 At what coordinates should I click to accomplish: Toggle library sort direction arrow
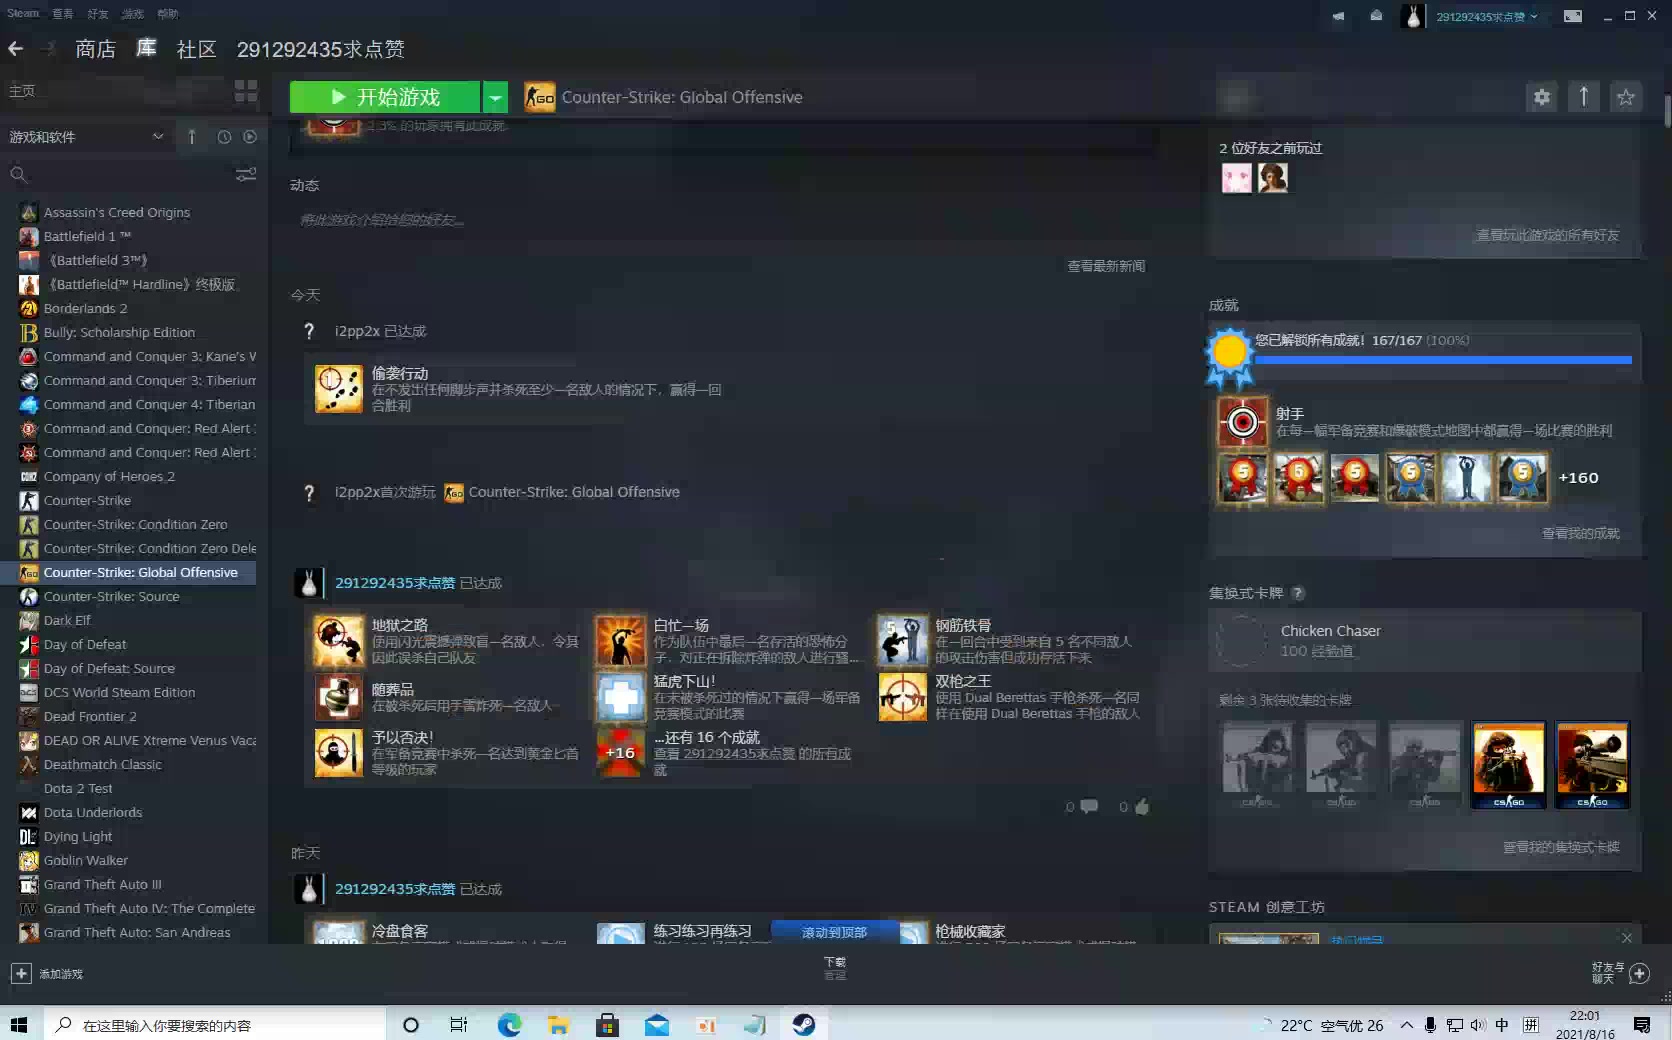pyautogui.click(x=192, y=137)
